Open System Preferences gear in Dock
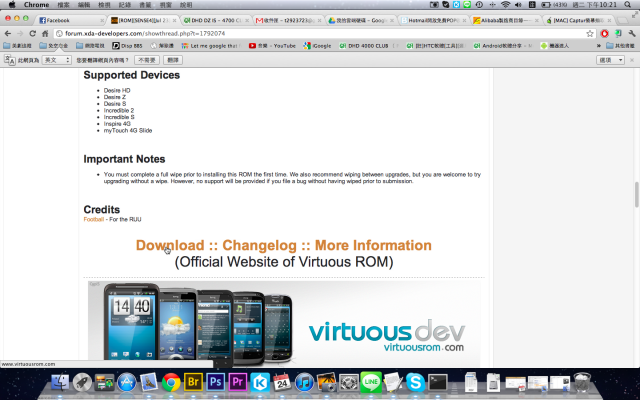640x400 pixels. [x=349, y=383]
